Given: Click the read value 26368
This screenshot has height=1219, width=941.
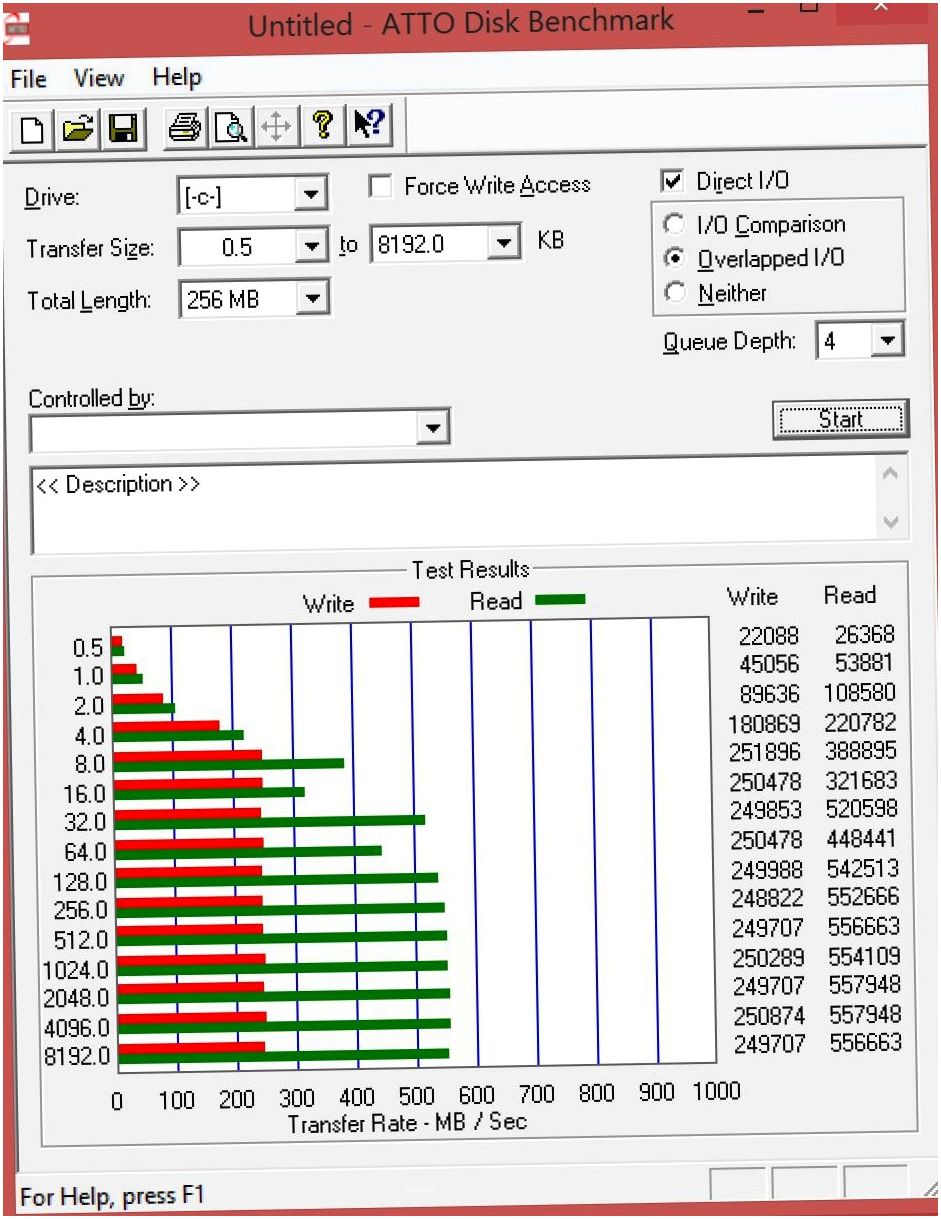Looking at the screenshot, I should [865, 634].
